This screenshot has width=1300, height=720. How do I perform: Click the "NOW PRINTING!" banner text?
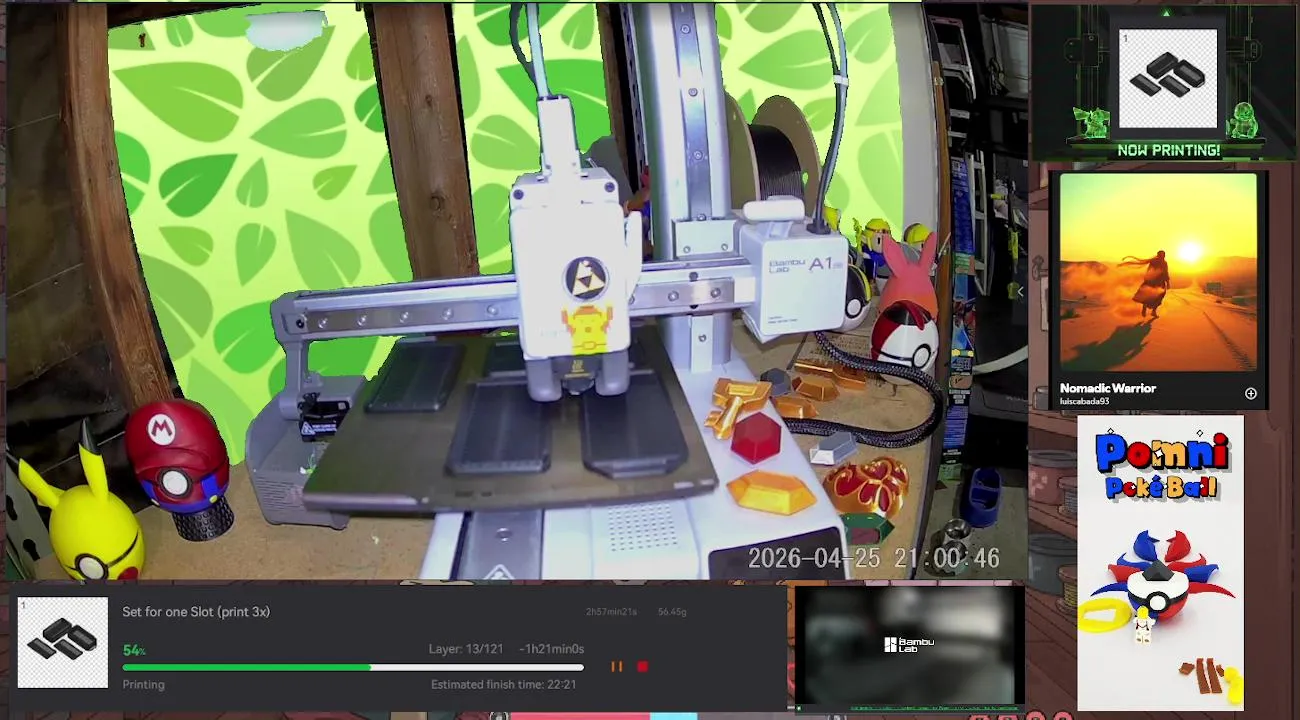click(x=1168, y=151)
